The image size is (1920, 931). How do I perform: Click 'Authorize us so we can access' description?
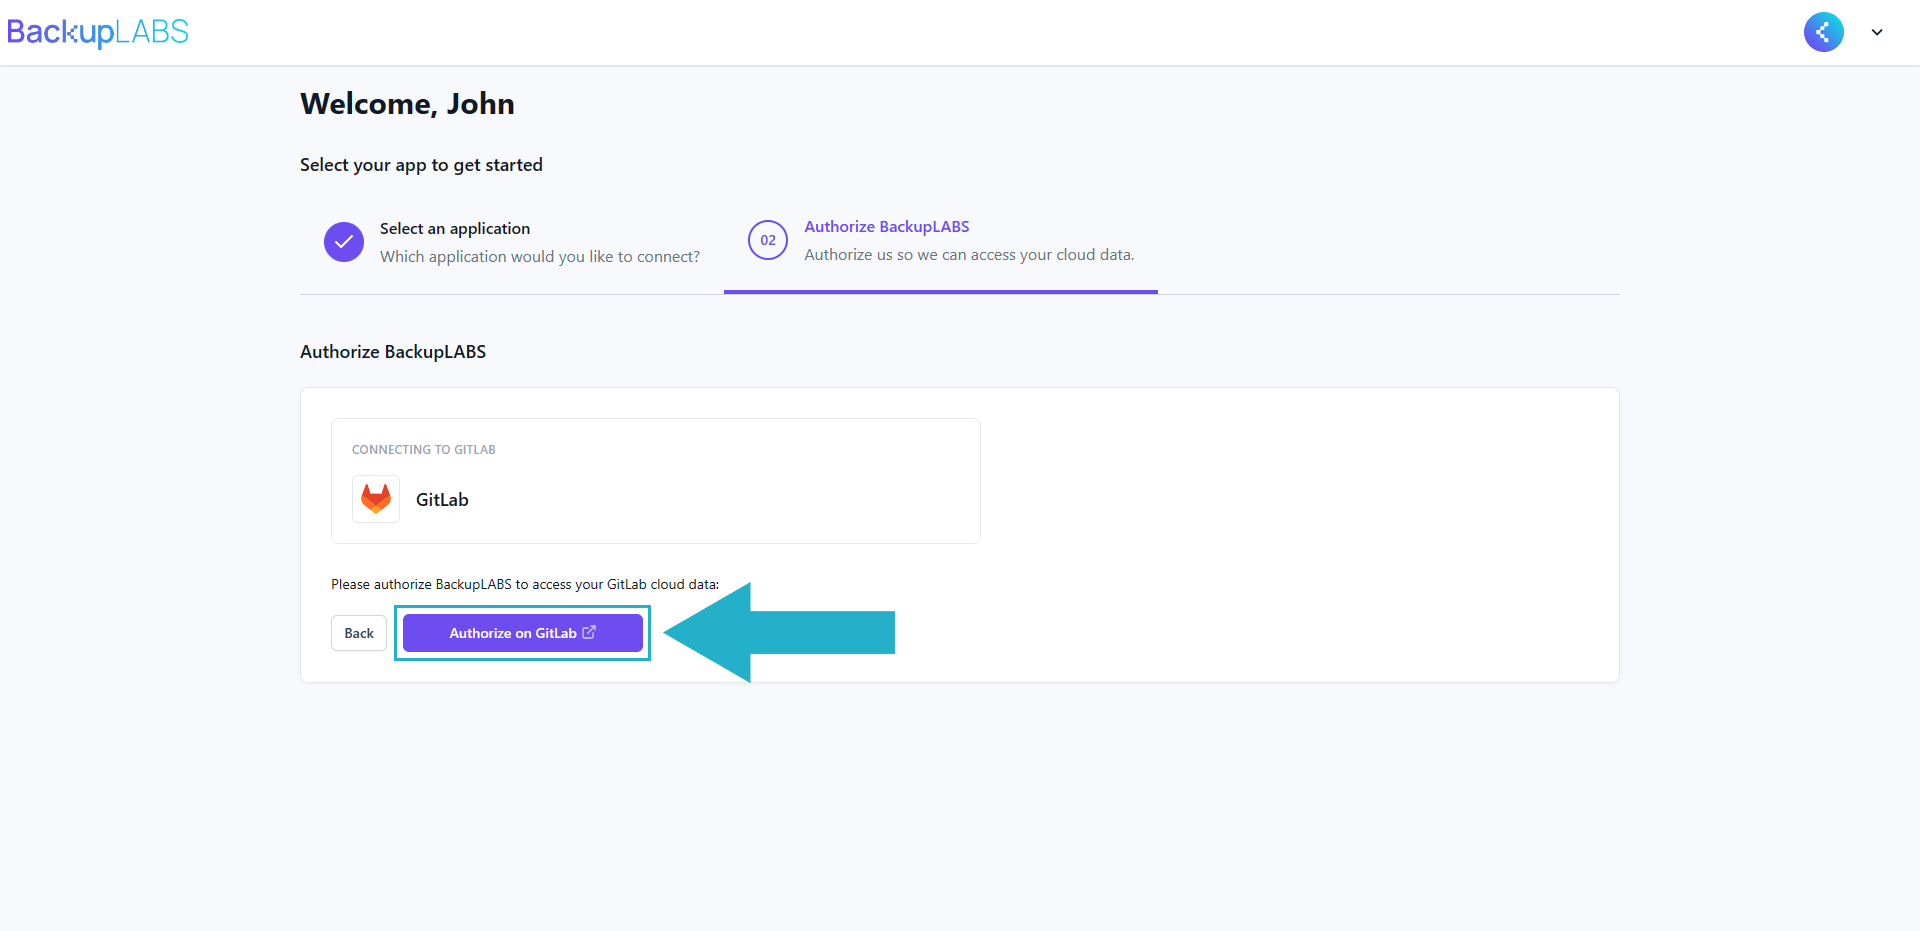pyautogui.click(x=969, y=255)
